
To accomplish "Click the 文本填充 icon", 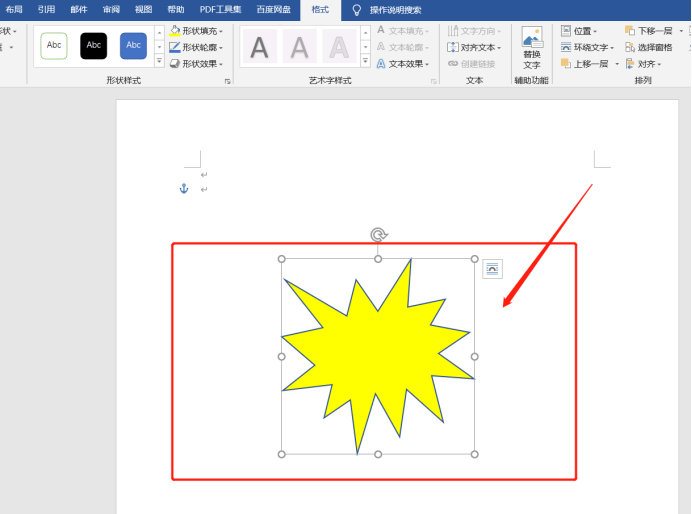I will coord(381,30).
